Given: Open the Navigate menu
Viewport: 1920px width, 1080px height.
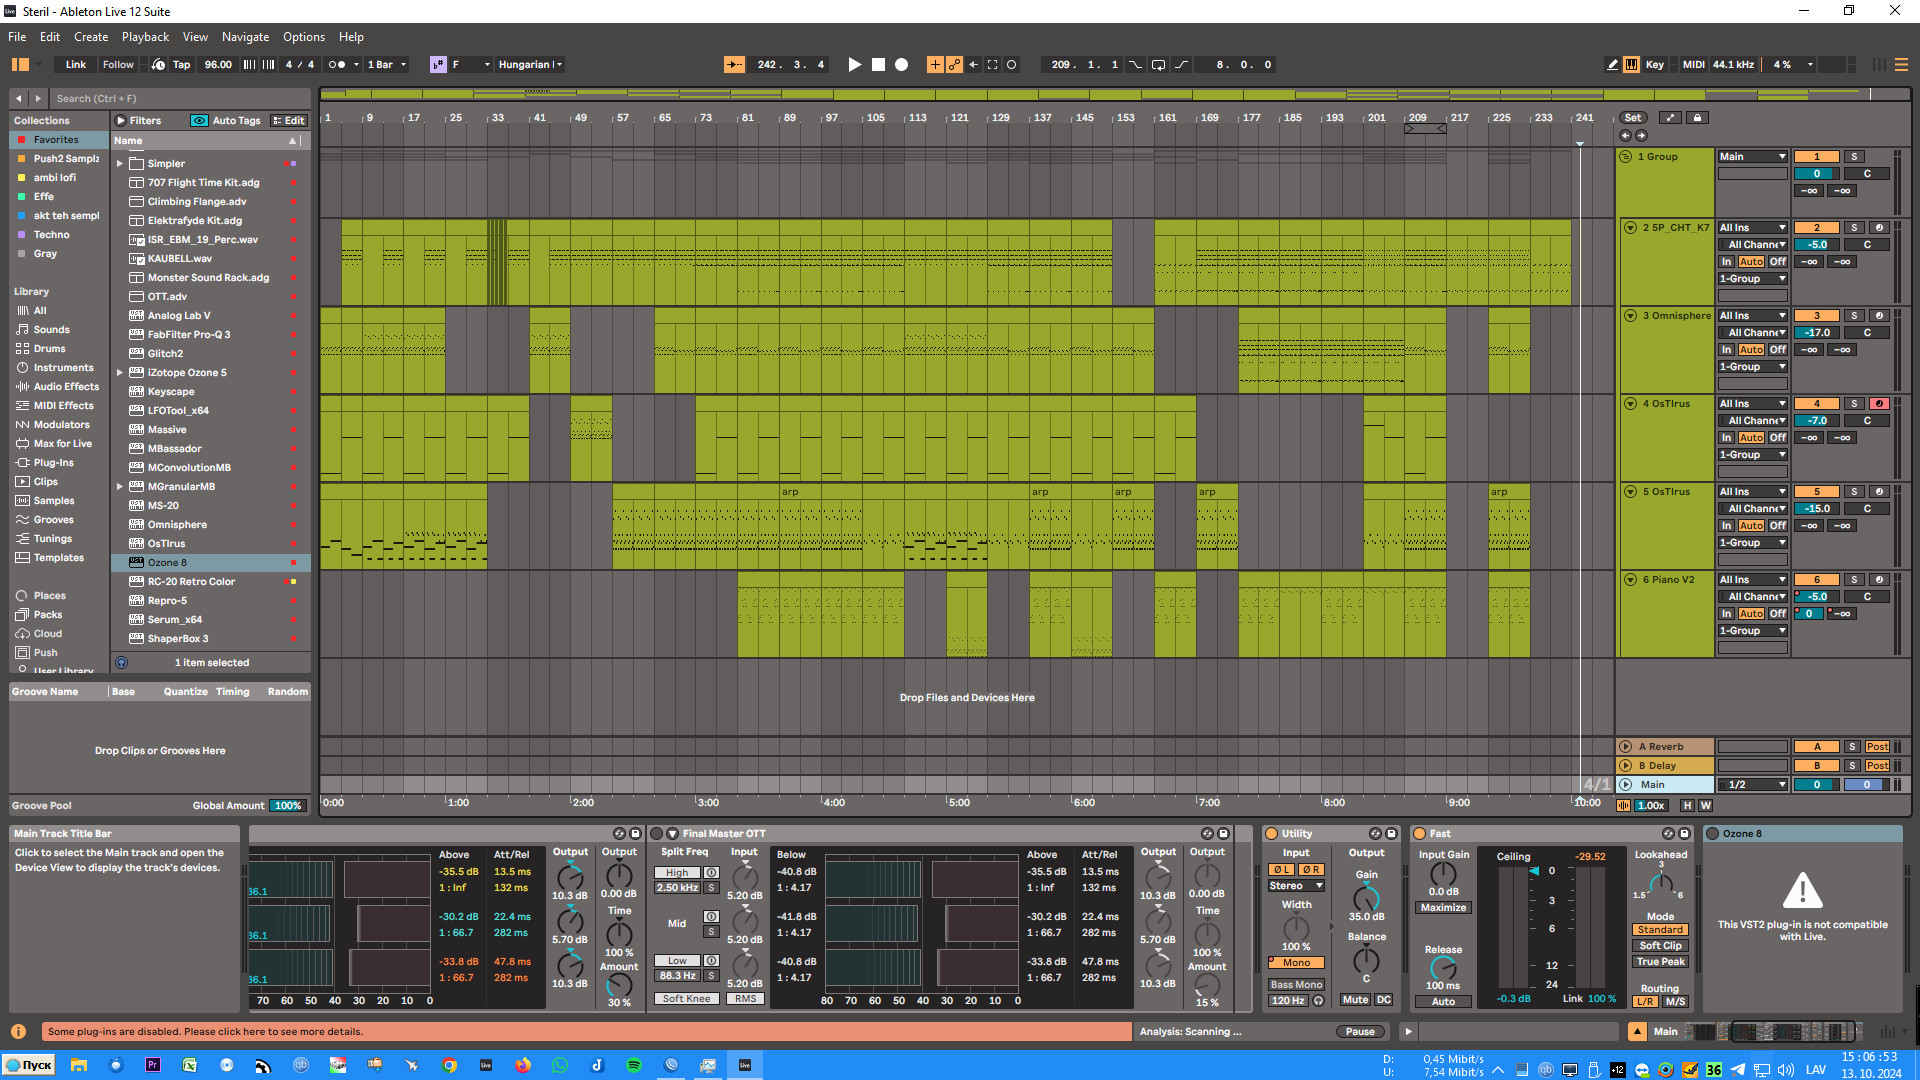Looking at the screenshot, I should tap(245, 37).
